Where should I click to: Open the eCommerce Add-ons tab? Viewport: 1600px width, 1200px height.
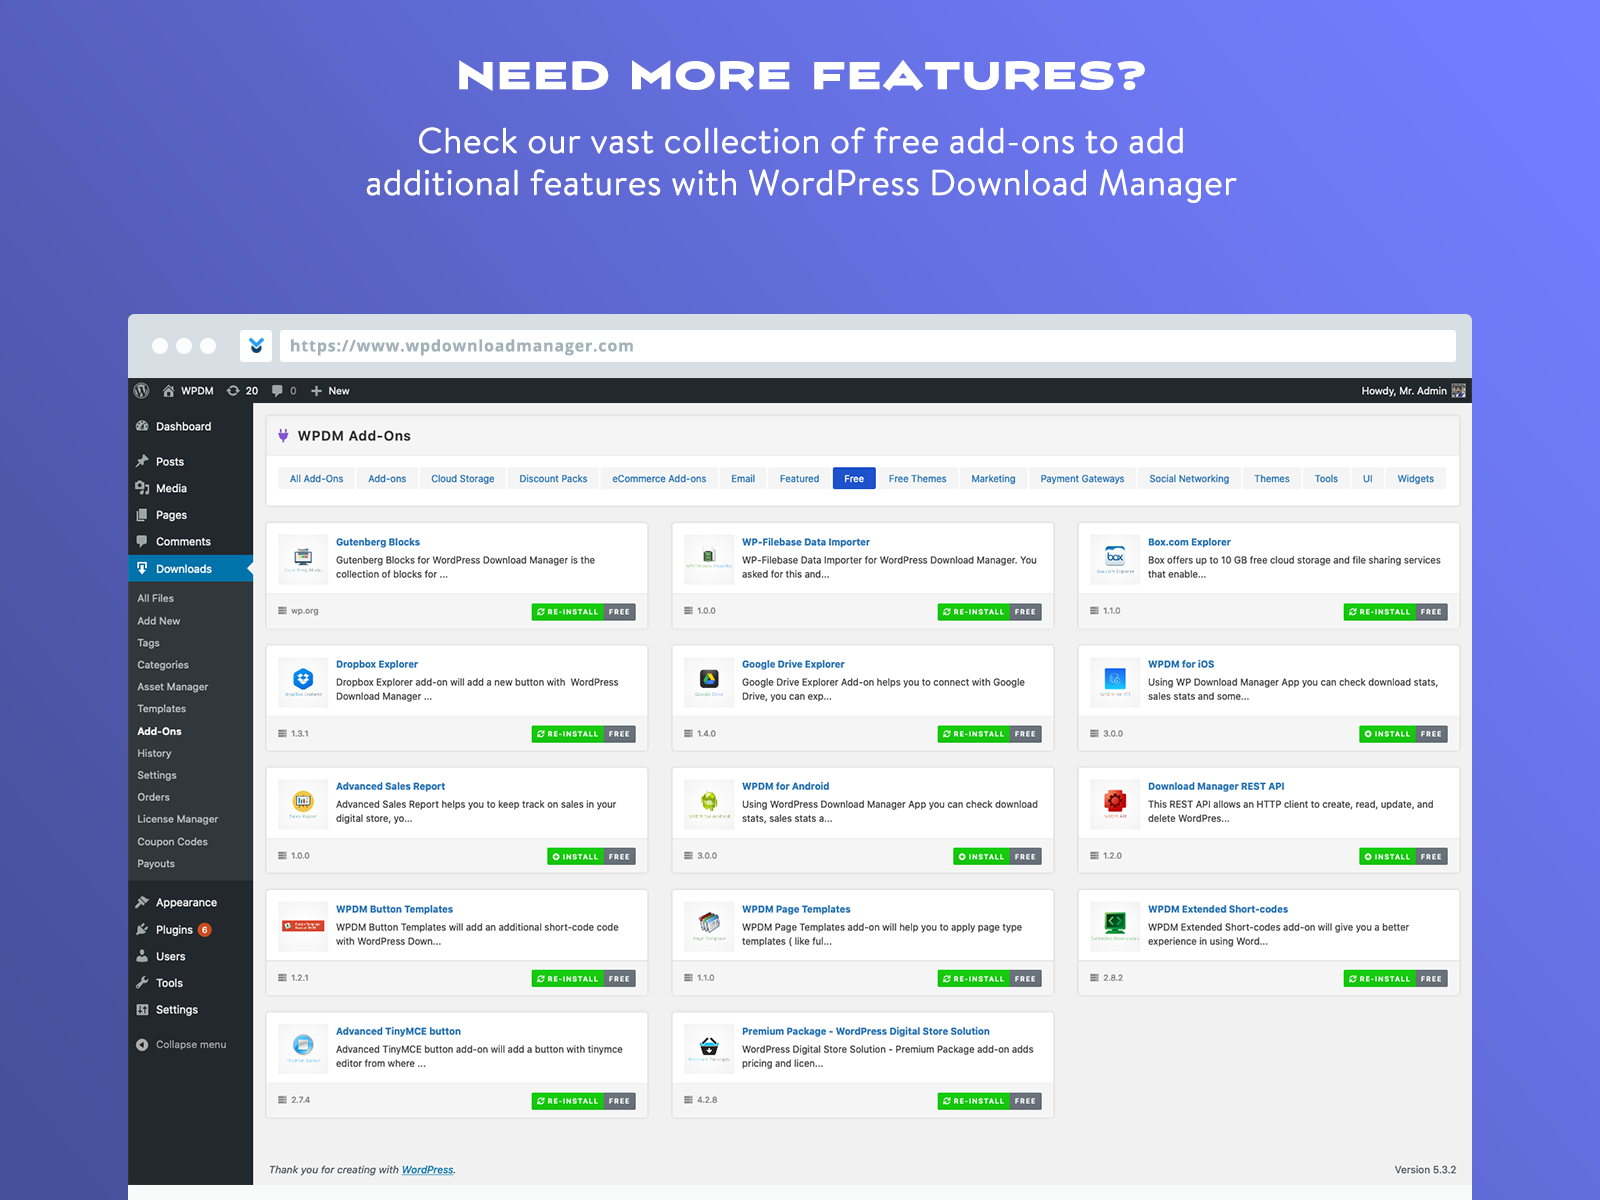point(659,479)
